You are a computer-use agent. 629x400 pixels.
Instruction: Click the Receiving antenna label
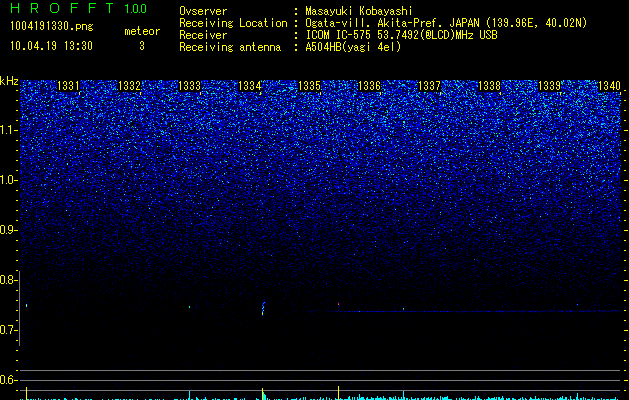coord(230,47)
